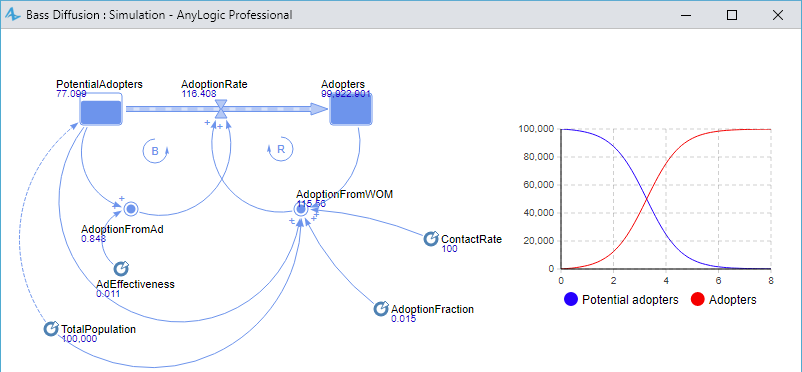Select the AdEffectiveness parameter icon
The height and width of the screenshot is (372, 802).
click(x=121, y=269)
